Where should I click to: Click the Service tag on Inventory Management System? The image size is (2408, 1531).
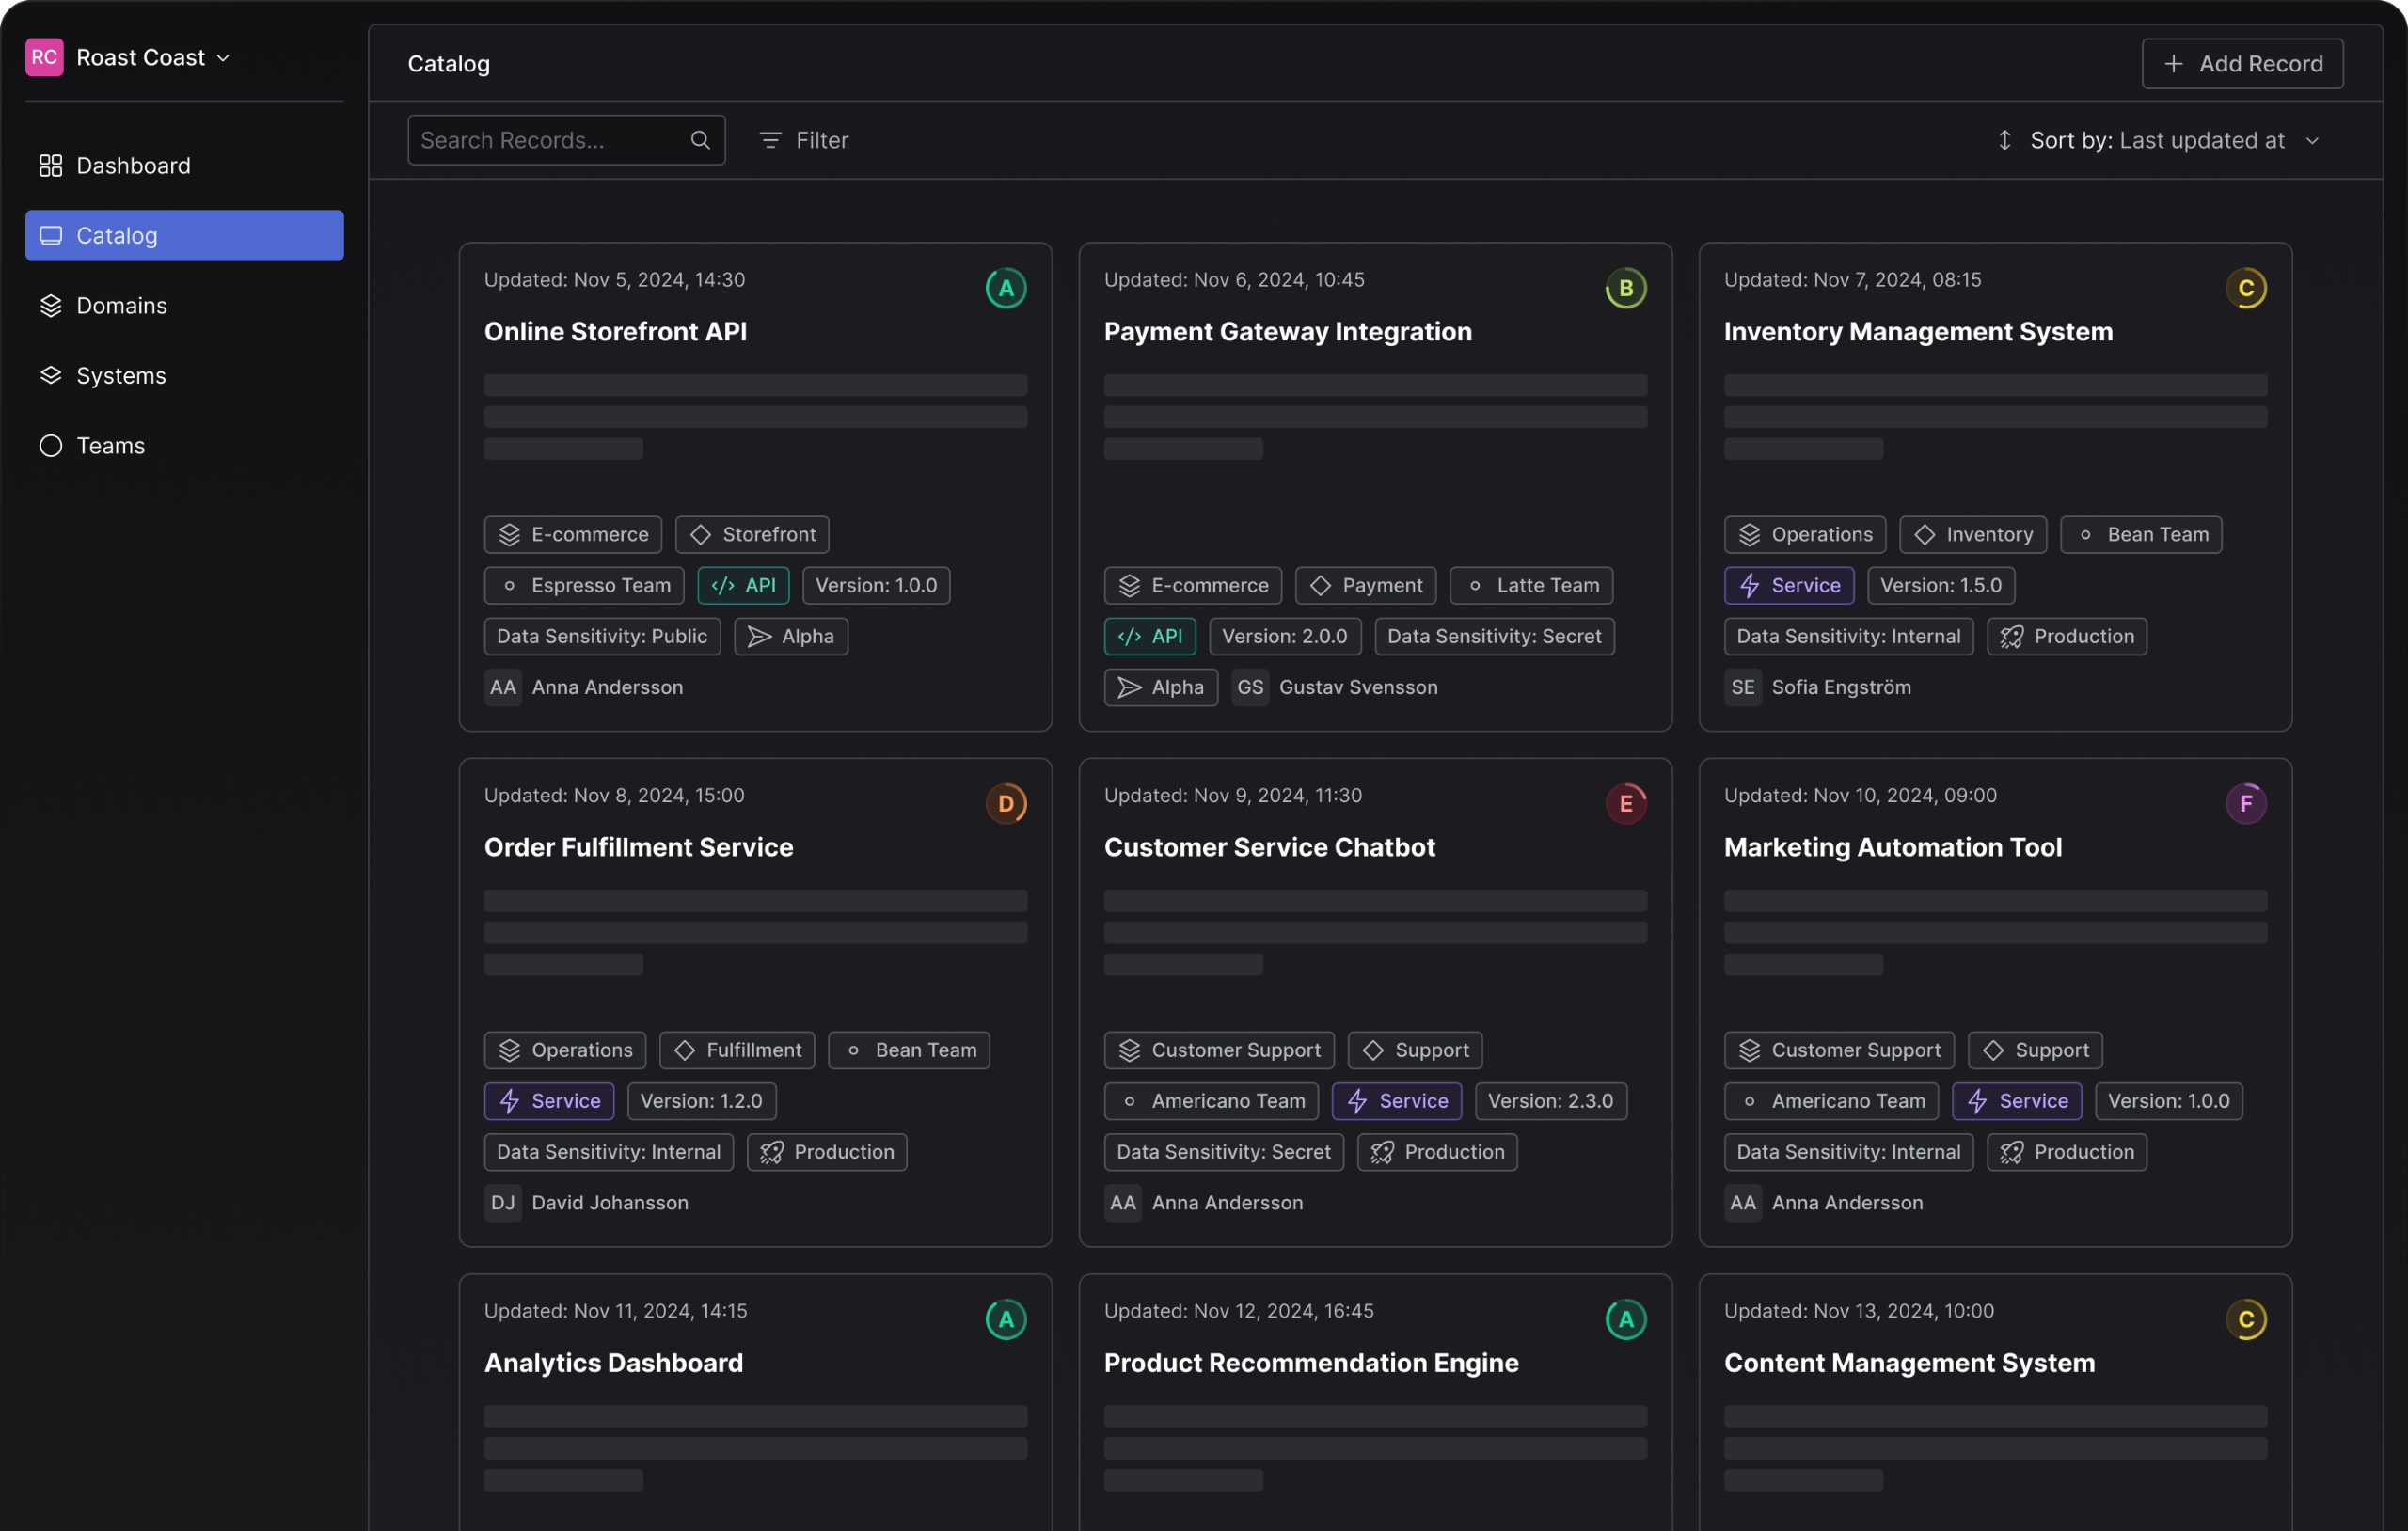tap(1788, 585)
